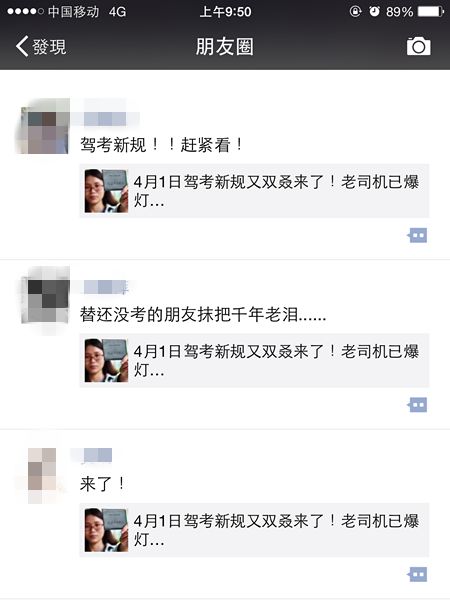Go back to 發現 screen

[x=41, y=47]
